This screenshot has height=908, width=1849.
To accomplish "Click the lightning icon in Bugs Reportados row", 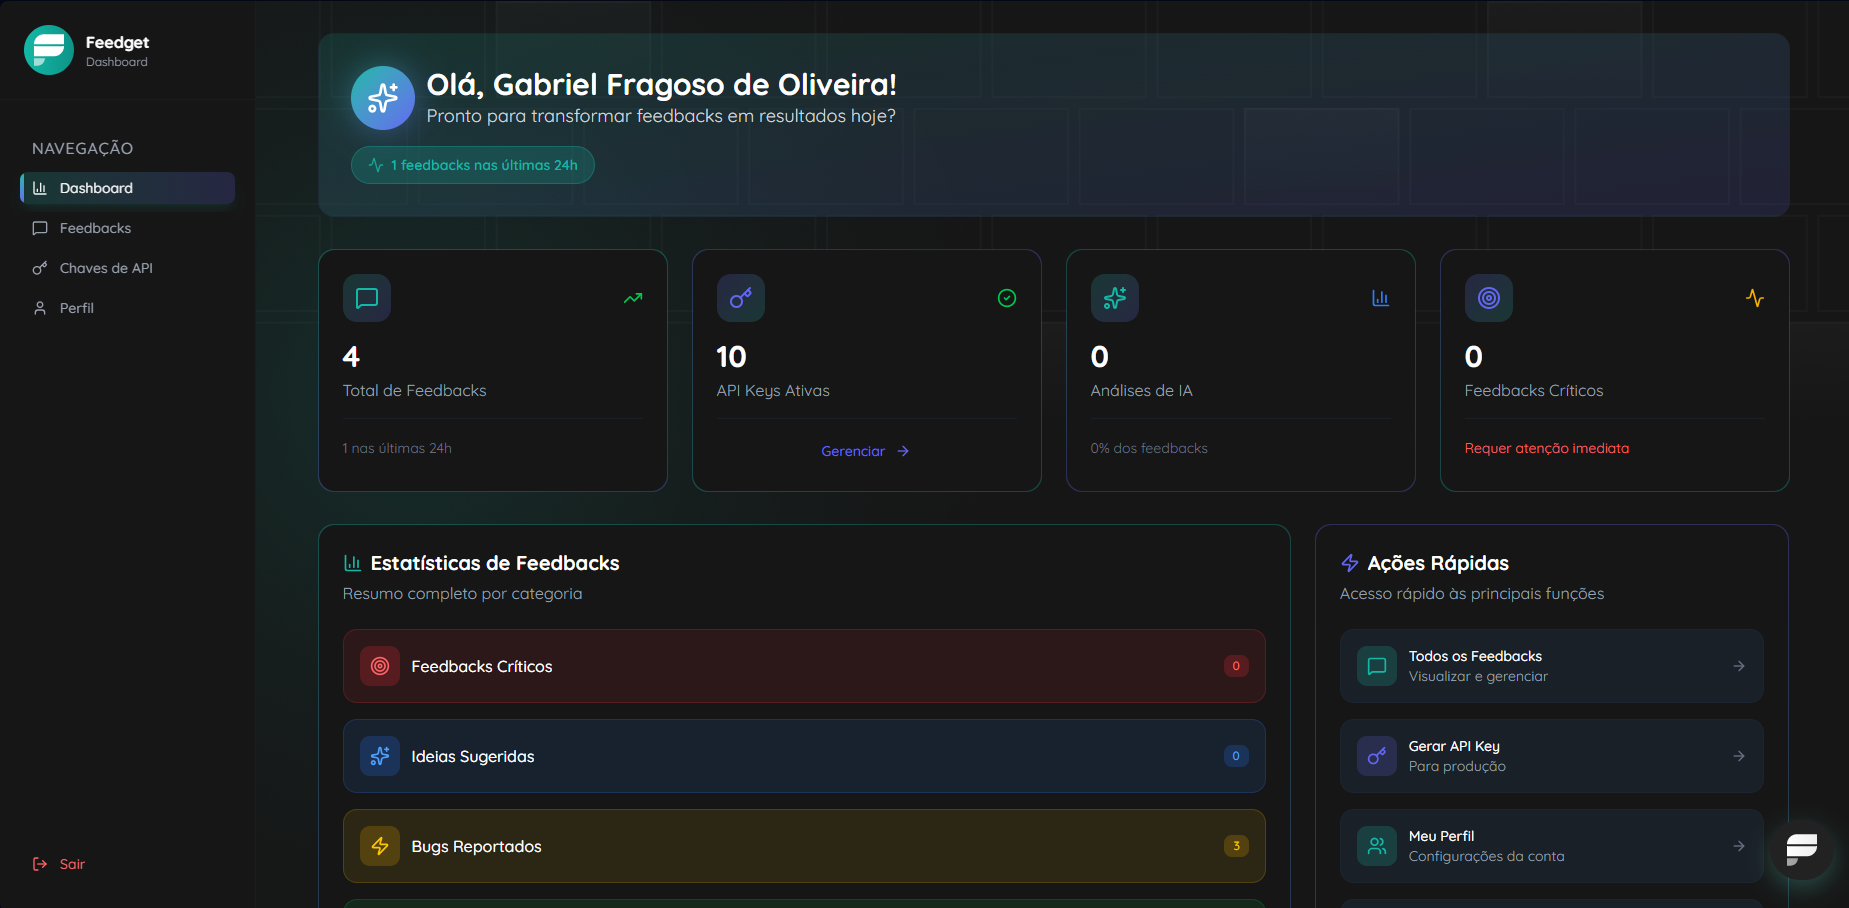I will (380, 846).
